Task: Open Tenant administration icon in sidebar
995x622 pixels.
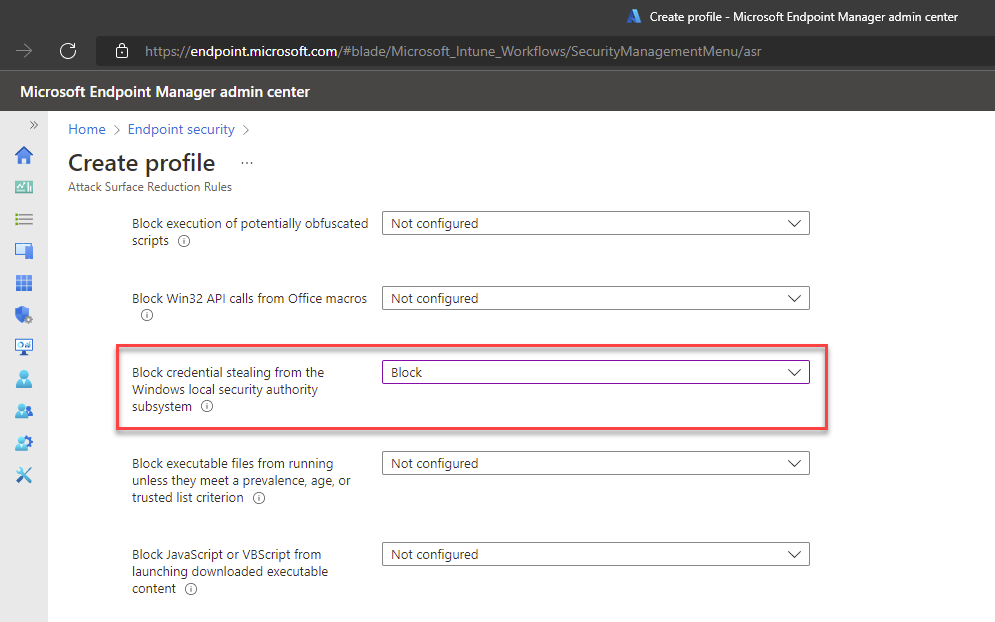Action: point(24,443)
